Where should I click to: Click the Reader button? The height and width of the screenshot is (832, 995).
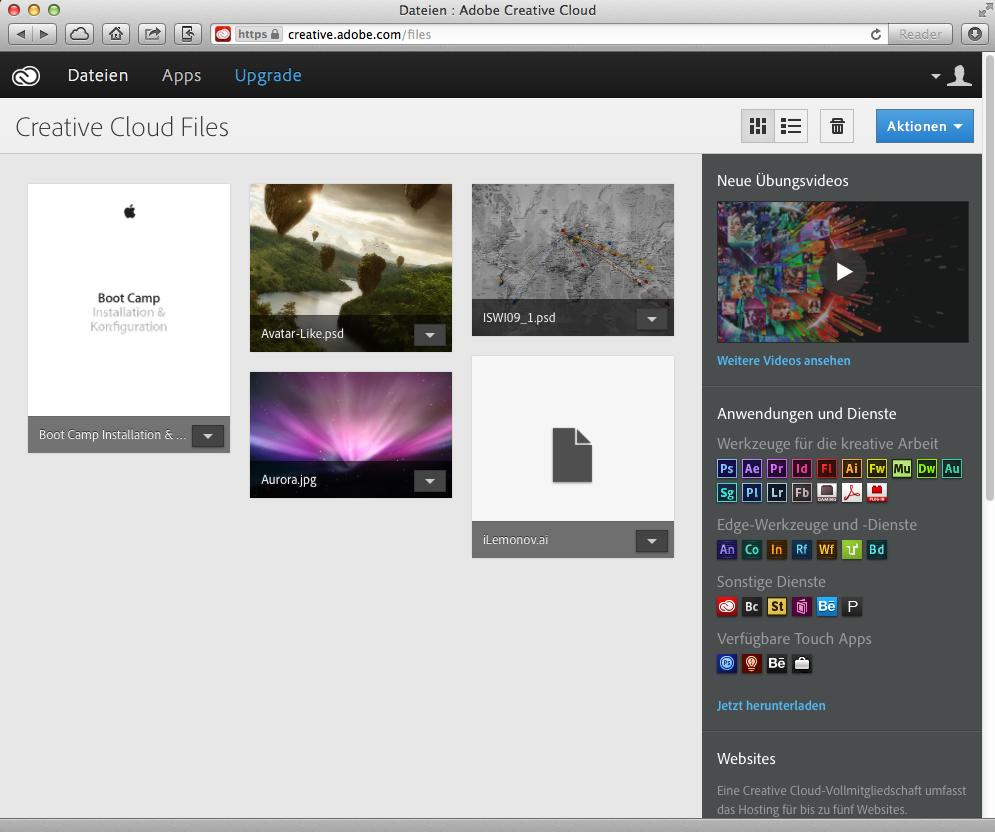920,34
